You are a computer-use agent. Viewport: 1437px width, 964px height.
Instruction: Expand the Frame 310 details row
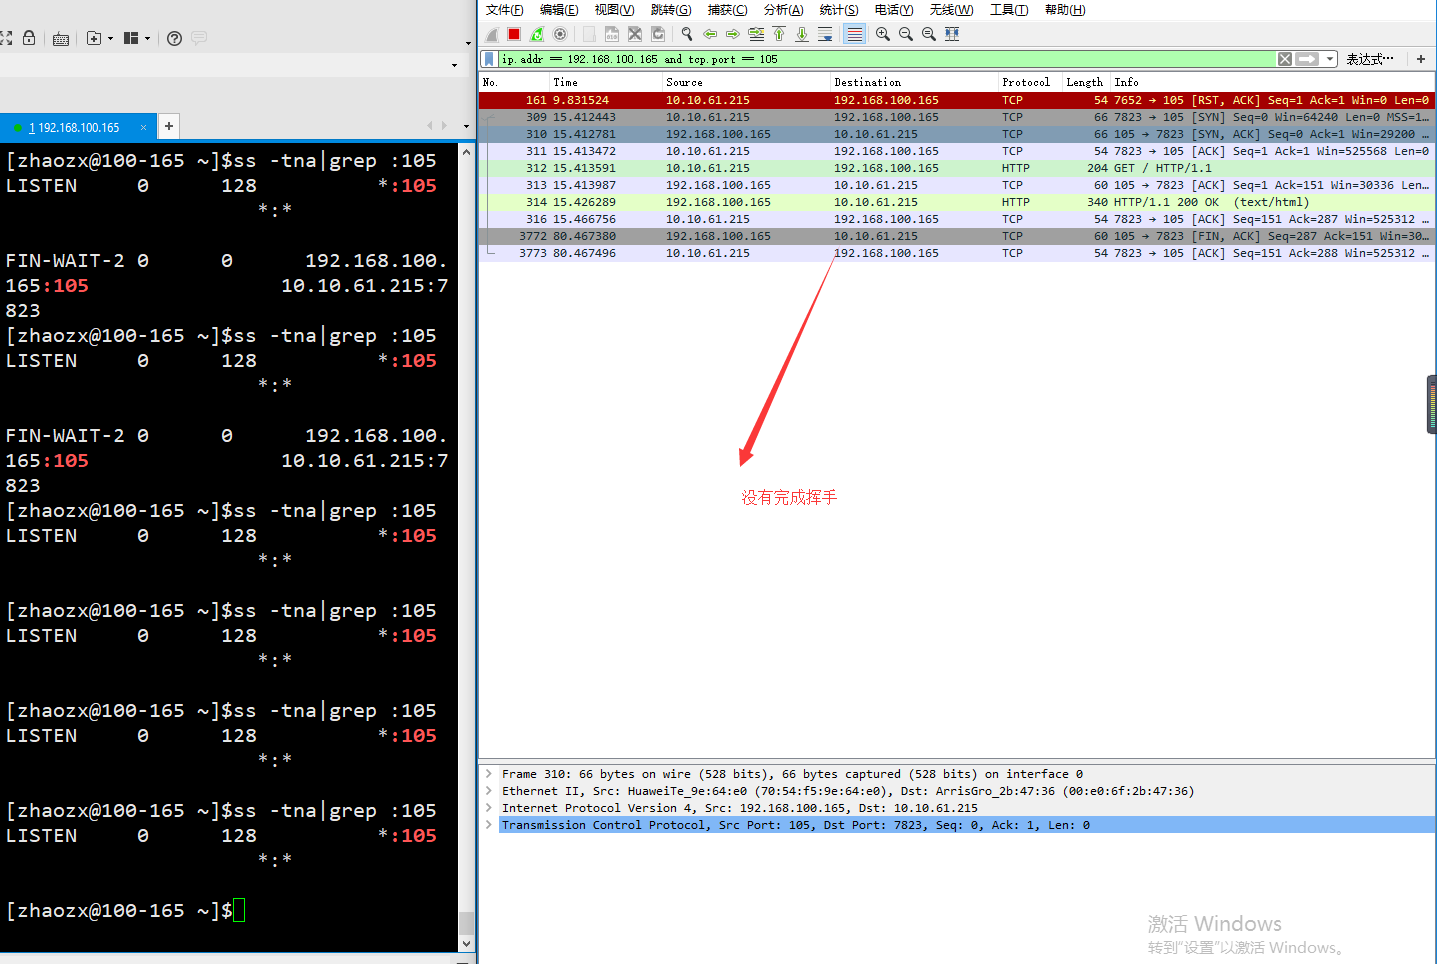point(489,774)
